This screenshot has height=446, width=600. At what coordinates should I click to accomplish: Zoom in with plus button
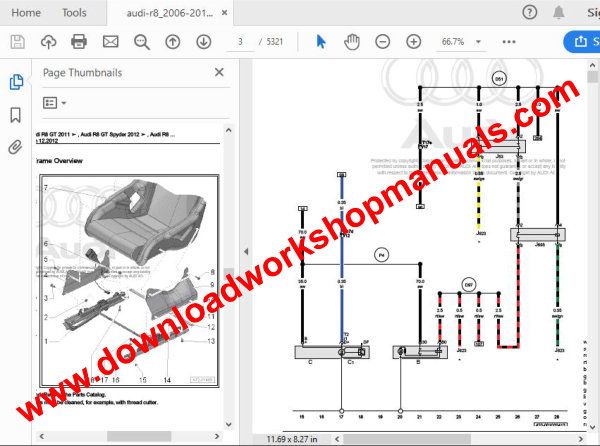click(413, 42)
